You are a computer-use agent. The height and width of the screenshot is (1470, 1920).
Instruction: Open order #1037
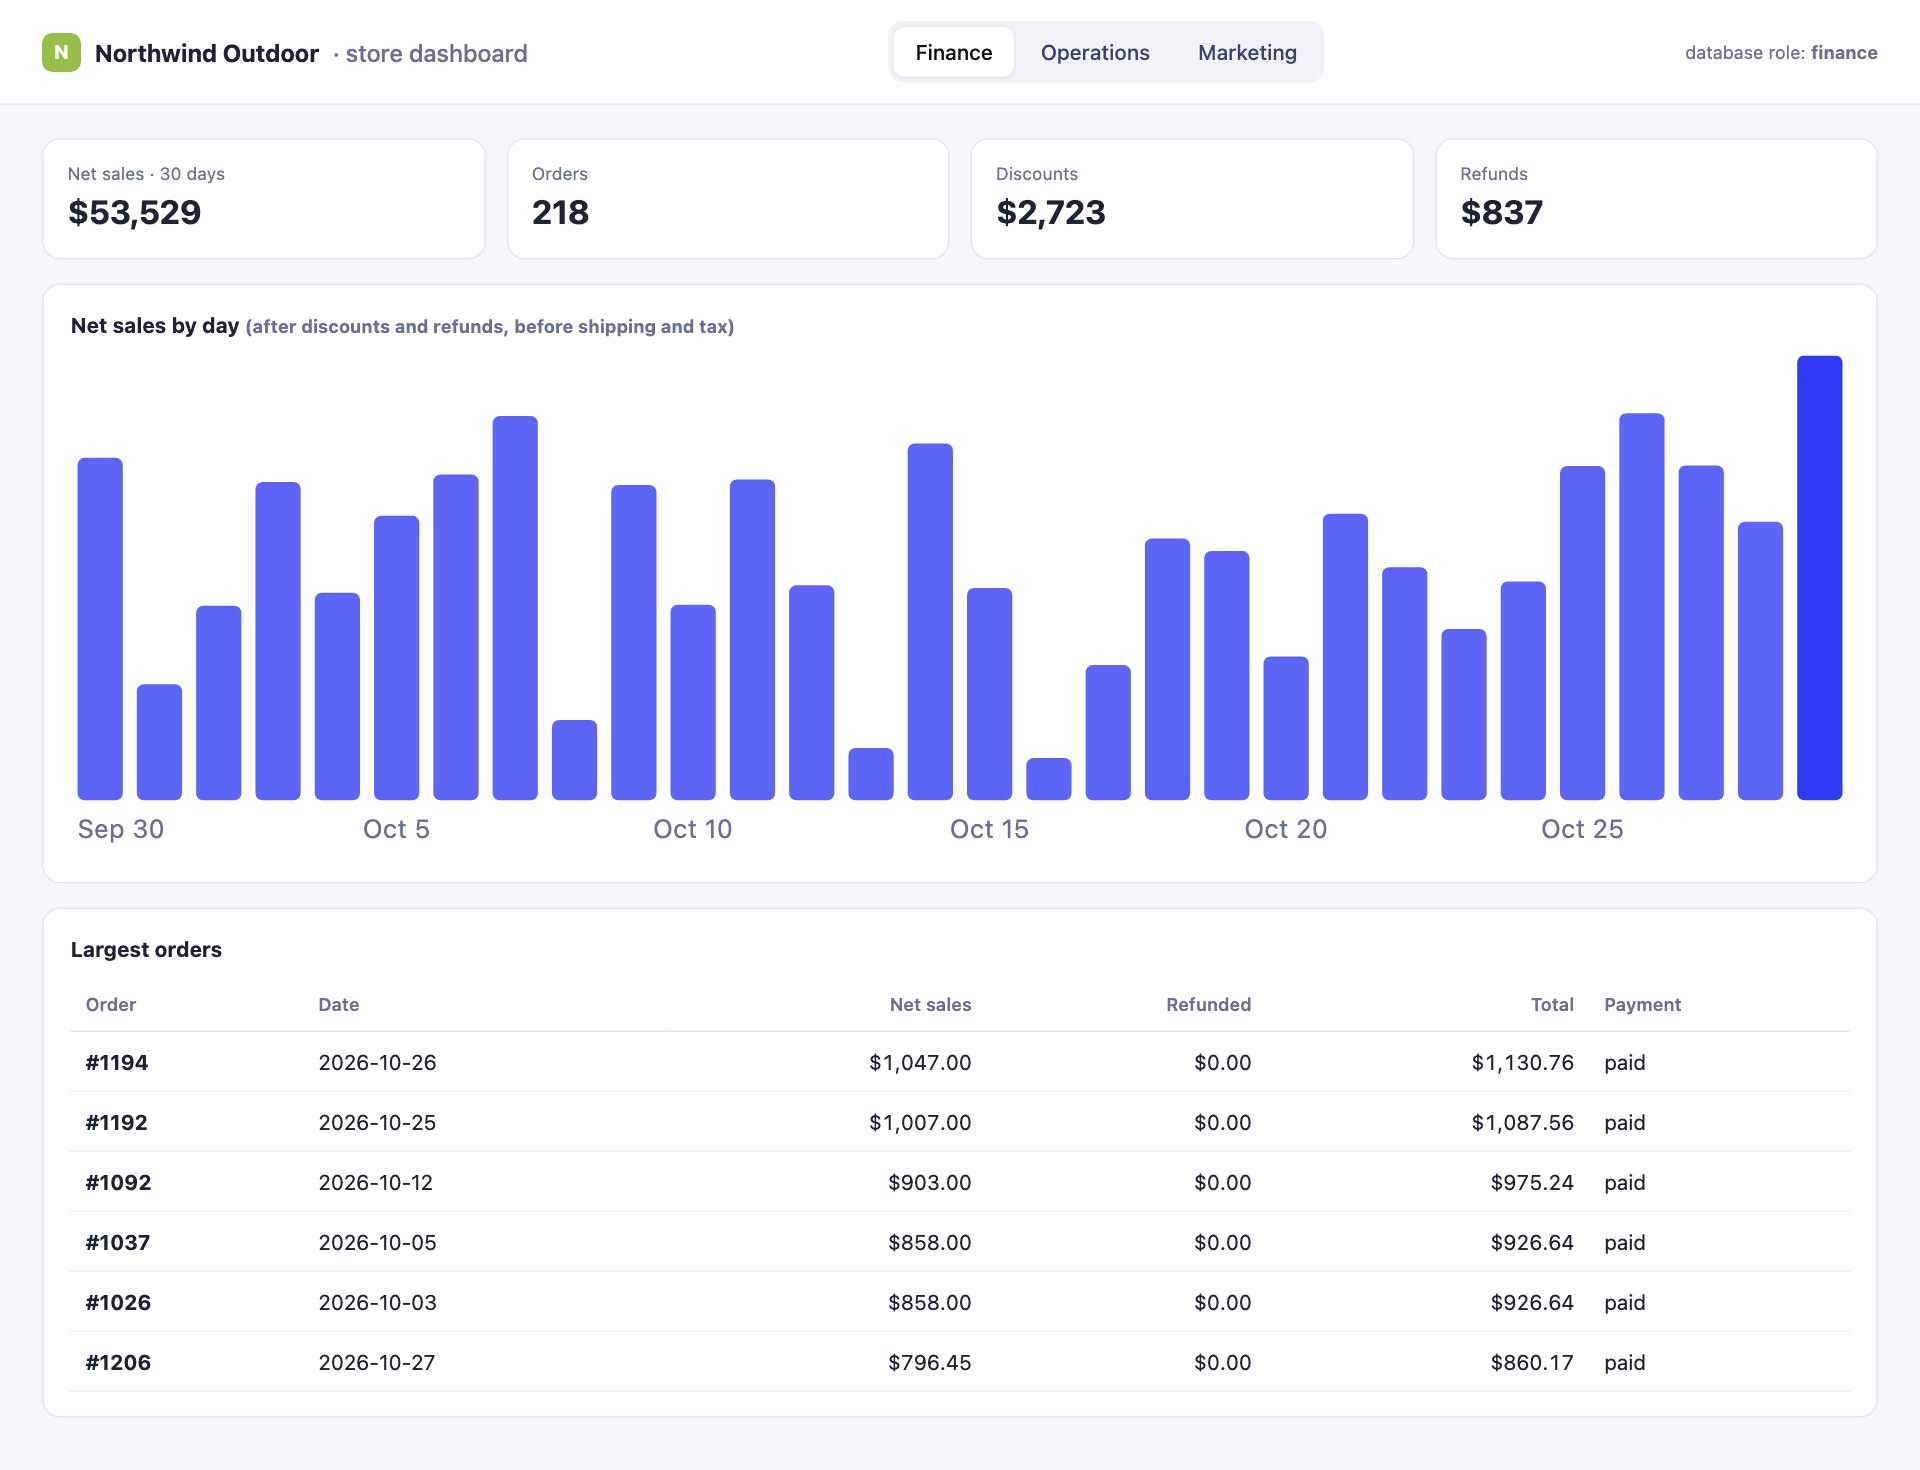tap(118, 1243)
